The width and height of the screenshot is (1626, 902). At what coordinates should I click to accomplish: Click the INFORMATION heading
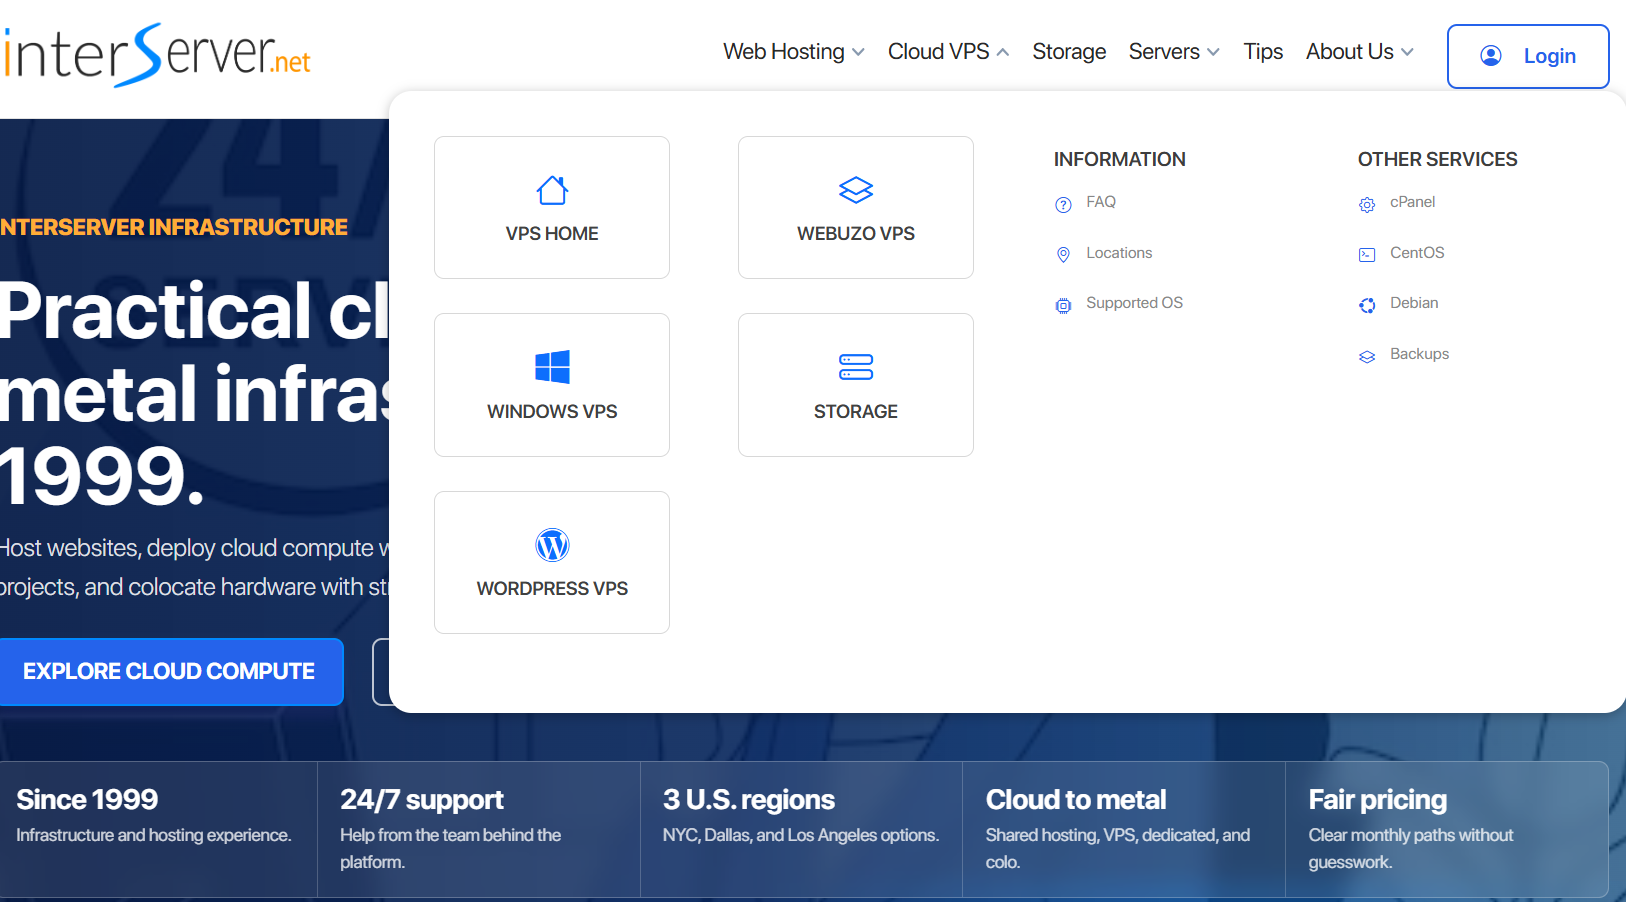point(1119,159)
